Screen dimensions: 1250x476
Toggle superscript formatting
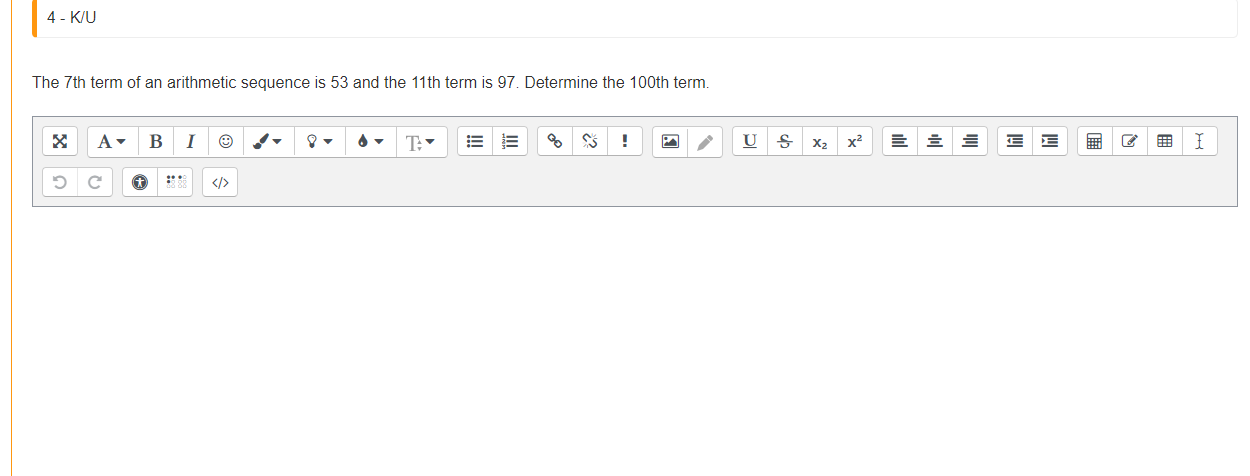855,142
